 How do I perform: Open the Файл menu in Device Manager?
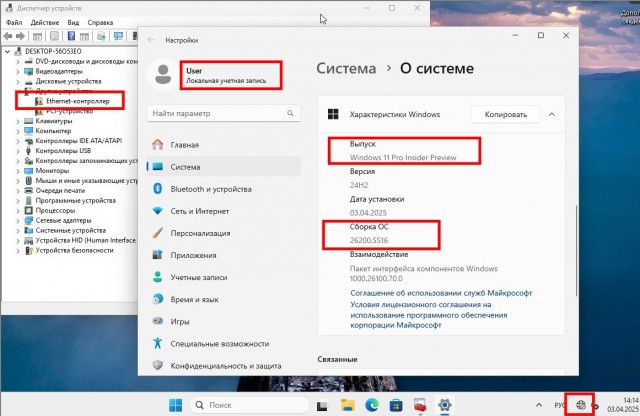[x=14, y=22]
